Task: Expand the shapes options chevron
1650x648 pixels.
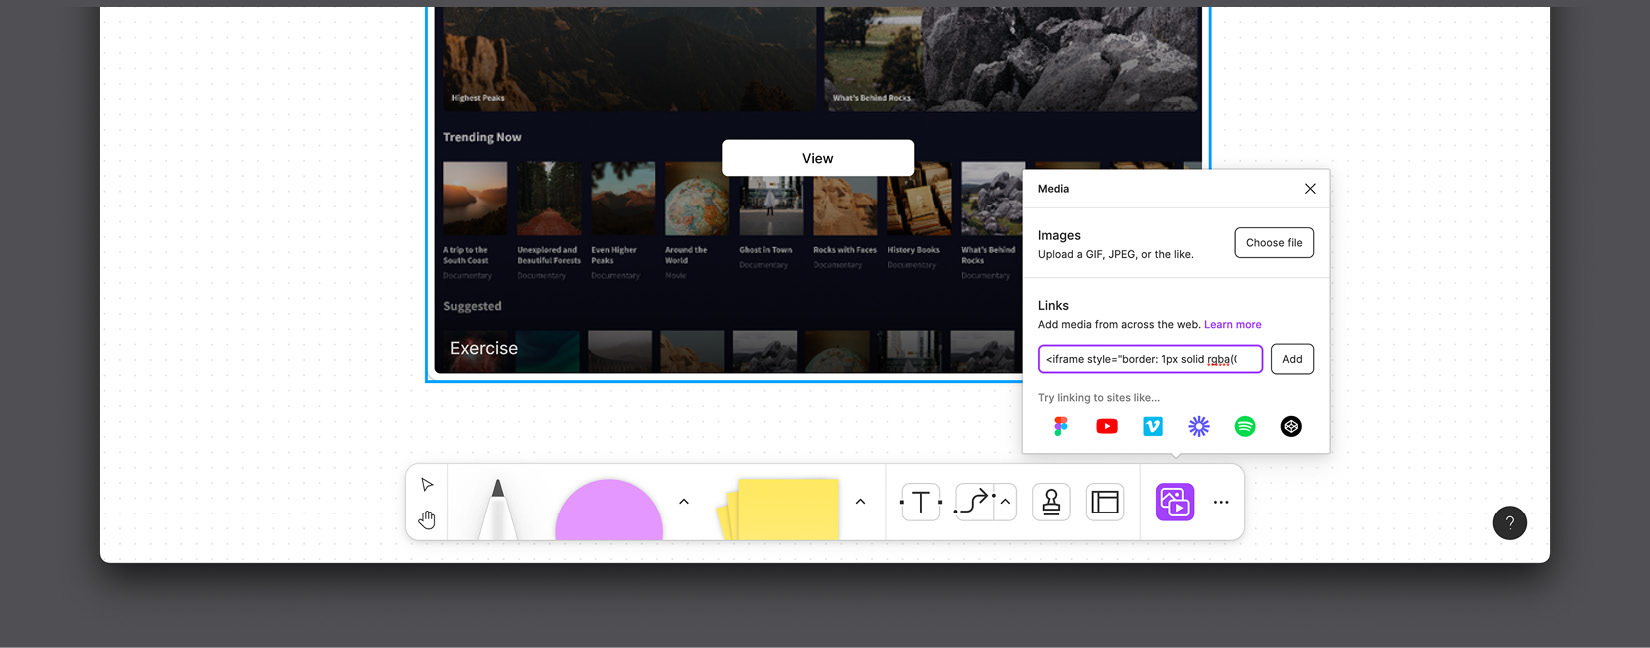Action: coord(684,502)
